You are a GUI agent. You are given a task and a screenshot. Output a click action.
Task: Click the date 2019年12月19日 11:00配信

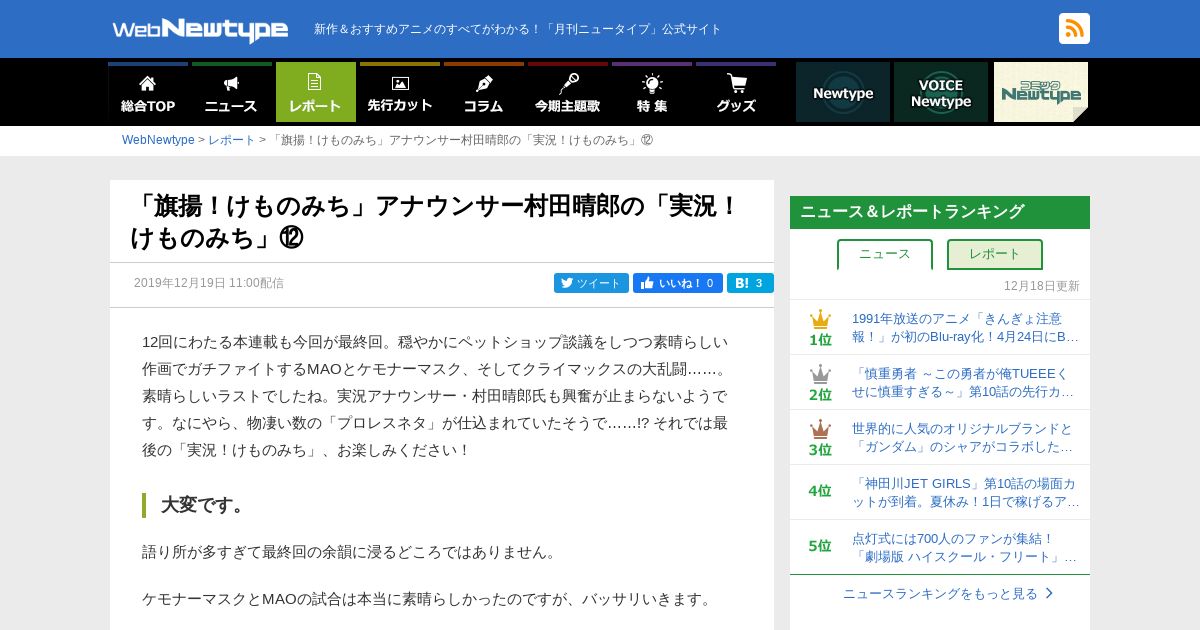(209, 283)
